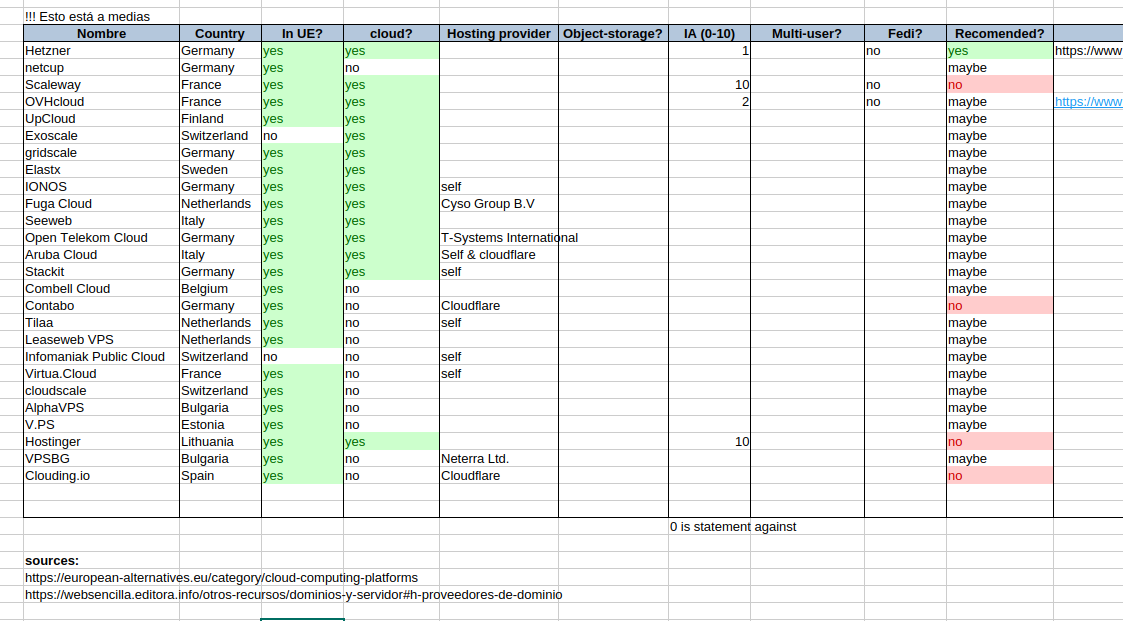Screen dimensions: 1123x621
Task: Select the european-alternatives.eu source URL cell
Action: [221, 578]
